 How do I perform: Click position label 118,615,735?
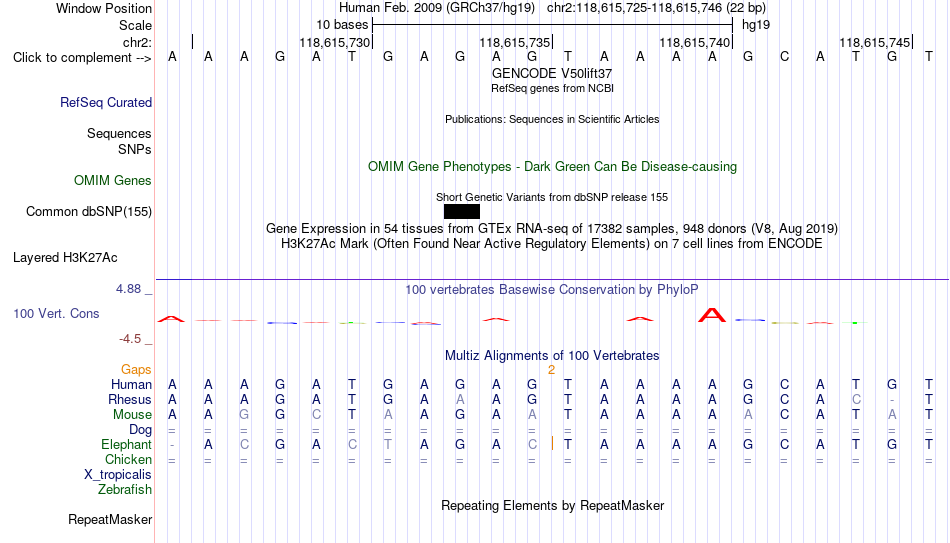(x=514, y=42)
